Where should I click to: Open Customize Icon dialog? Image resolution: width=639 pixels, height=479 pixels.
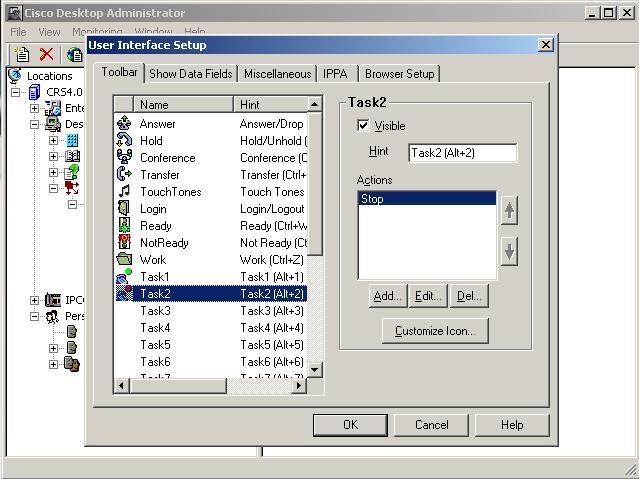pyautogui.click(x=435, y=331)
